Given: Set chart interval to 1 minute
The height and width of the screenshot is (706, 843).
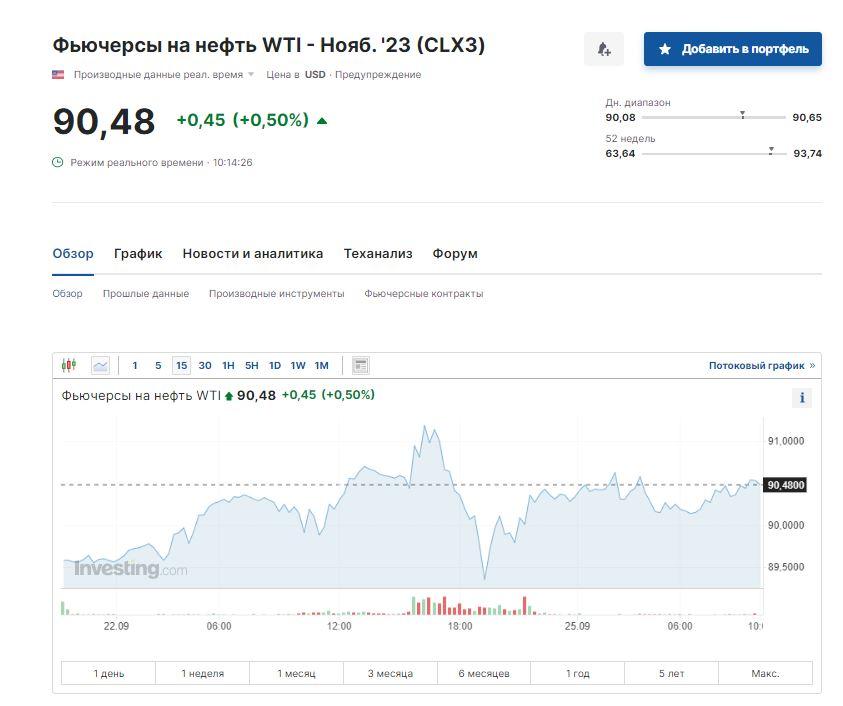Looking at the screenshot, I should pos(135,366).
